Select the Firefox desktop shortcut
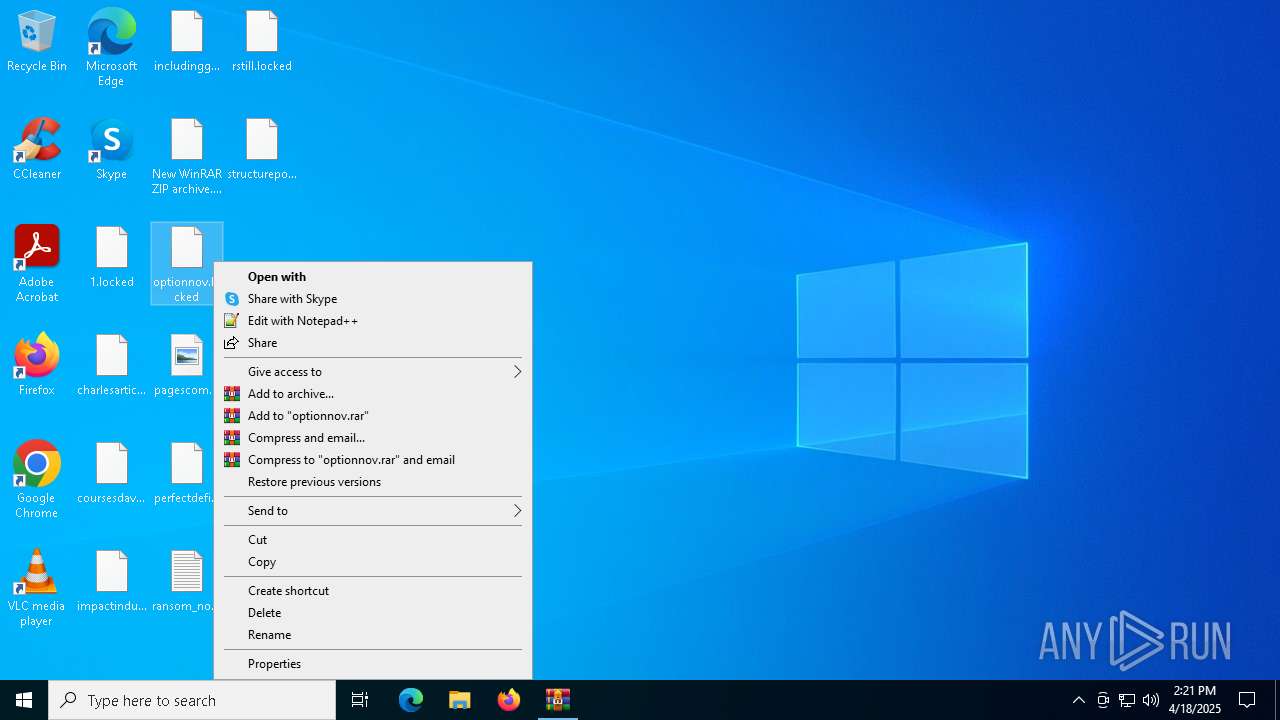Viewport: 1280px width, 720px height. coord(37,365)
